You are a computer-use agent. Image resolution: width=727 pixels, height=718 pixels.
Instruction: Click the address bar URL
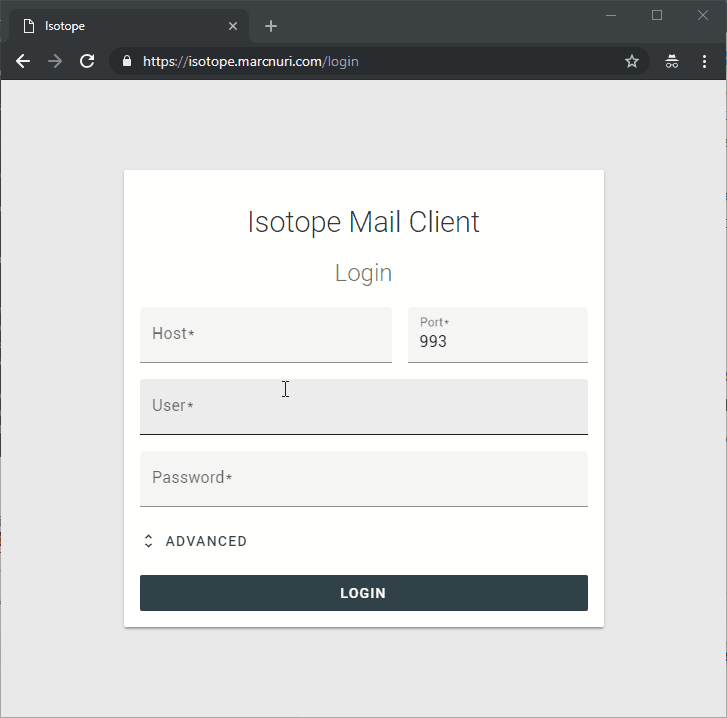click(250, 61)
